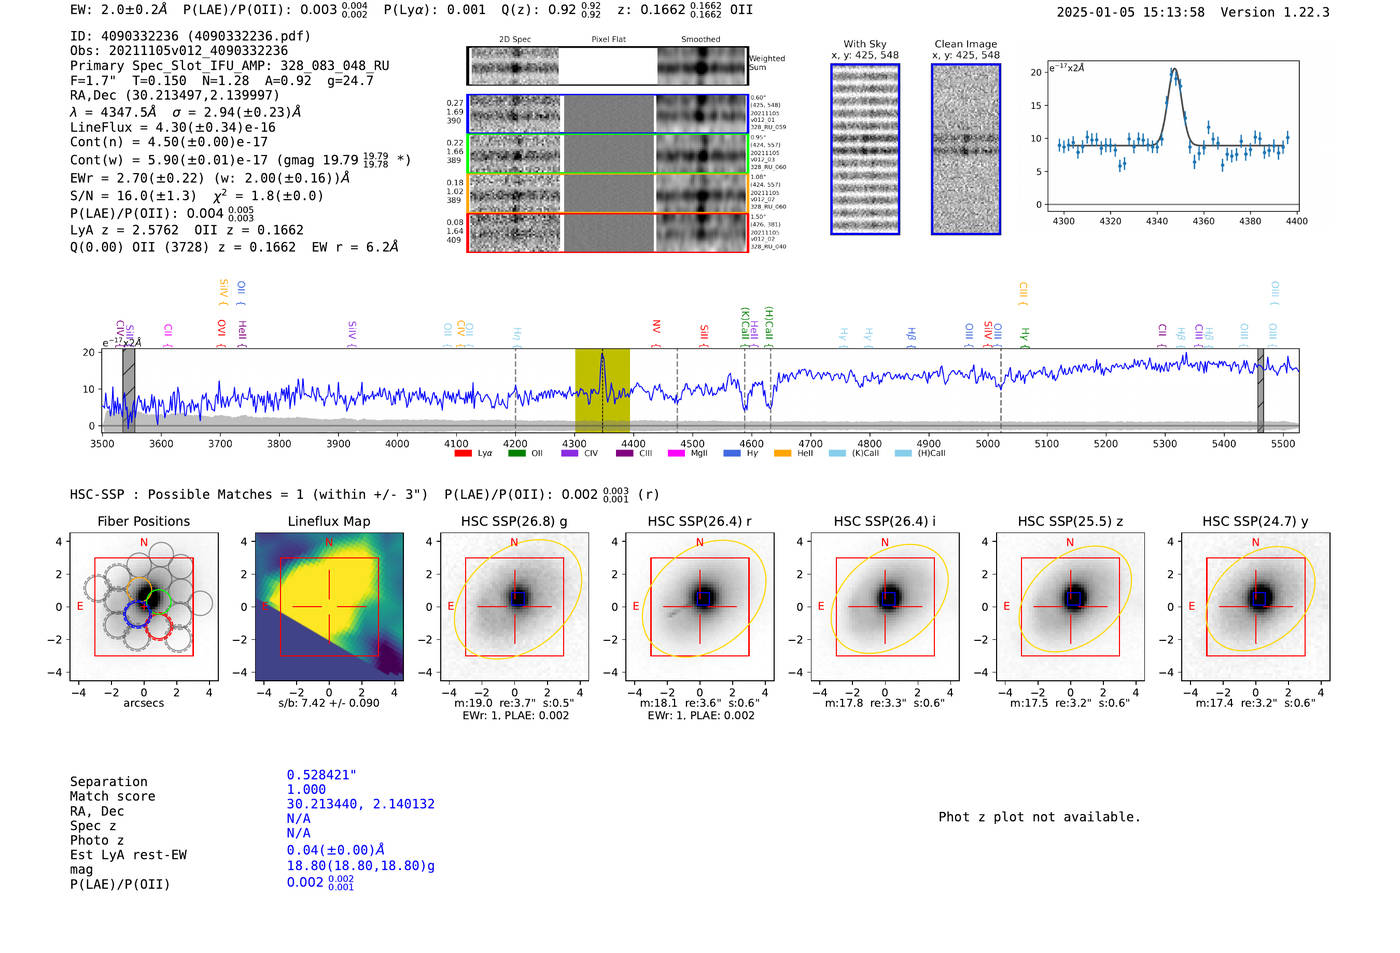Click the Est LyA rest-EW value 0.04(±0.00)Å

(336, 850)
